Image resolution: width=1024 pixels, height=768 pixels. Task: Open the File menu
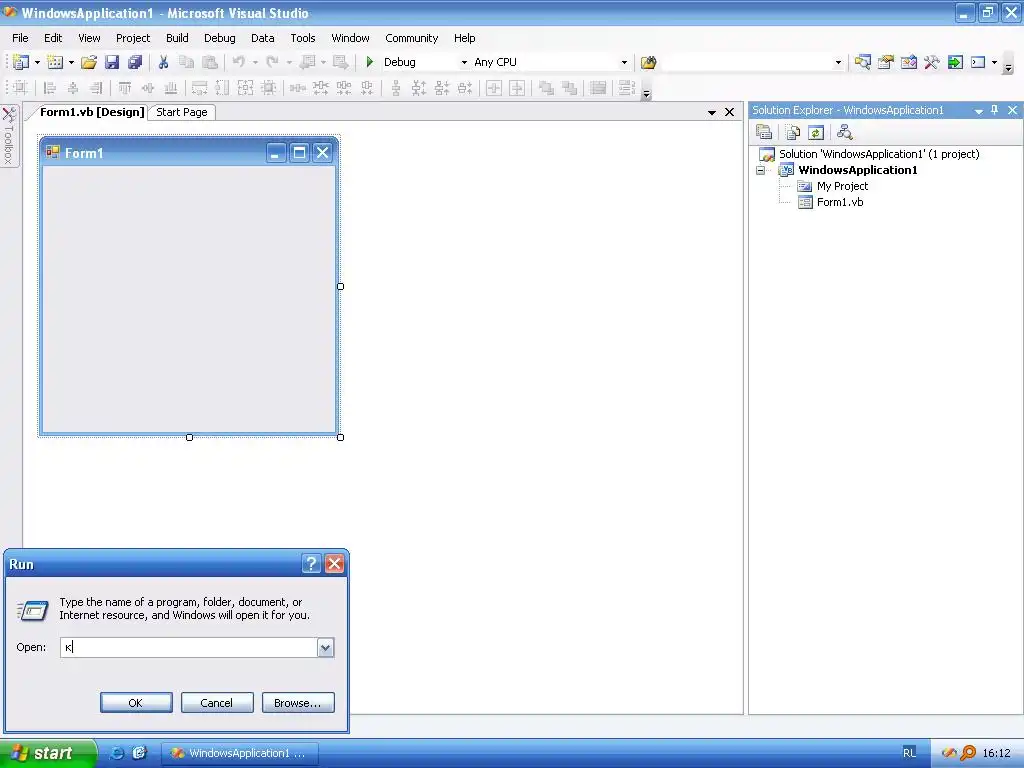click(x=20, y=38)
